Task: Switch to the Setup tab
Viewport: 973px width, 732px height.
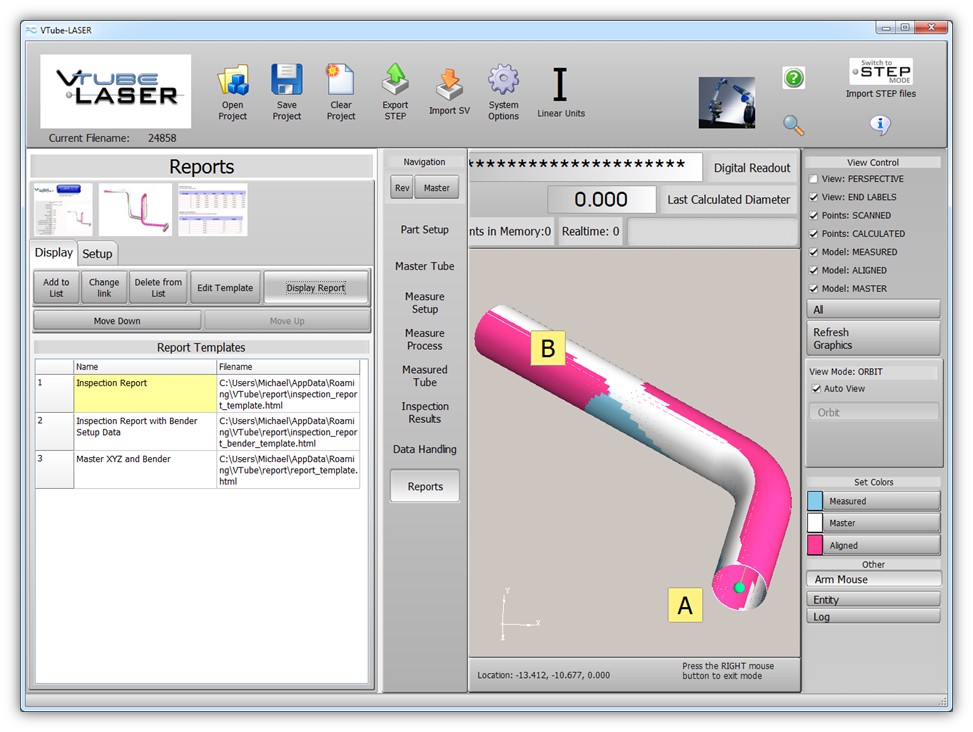Action: (x=97, y=254)
